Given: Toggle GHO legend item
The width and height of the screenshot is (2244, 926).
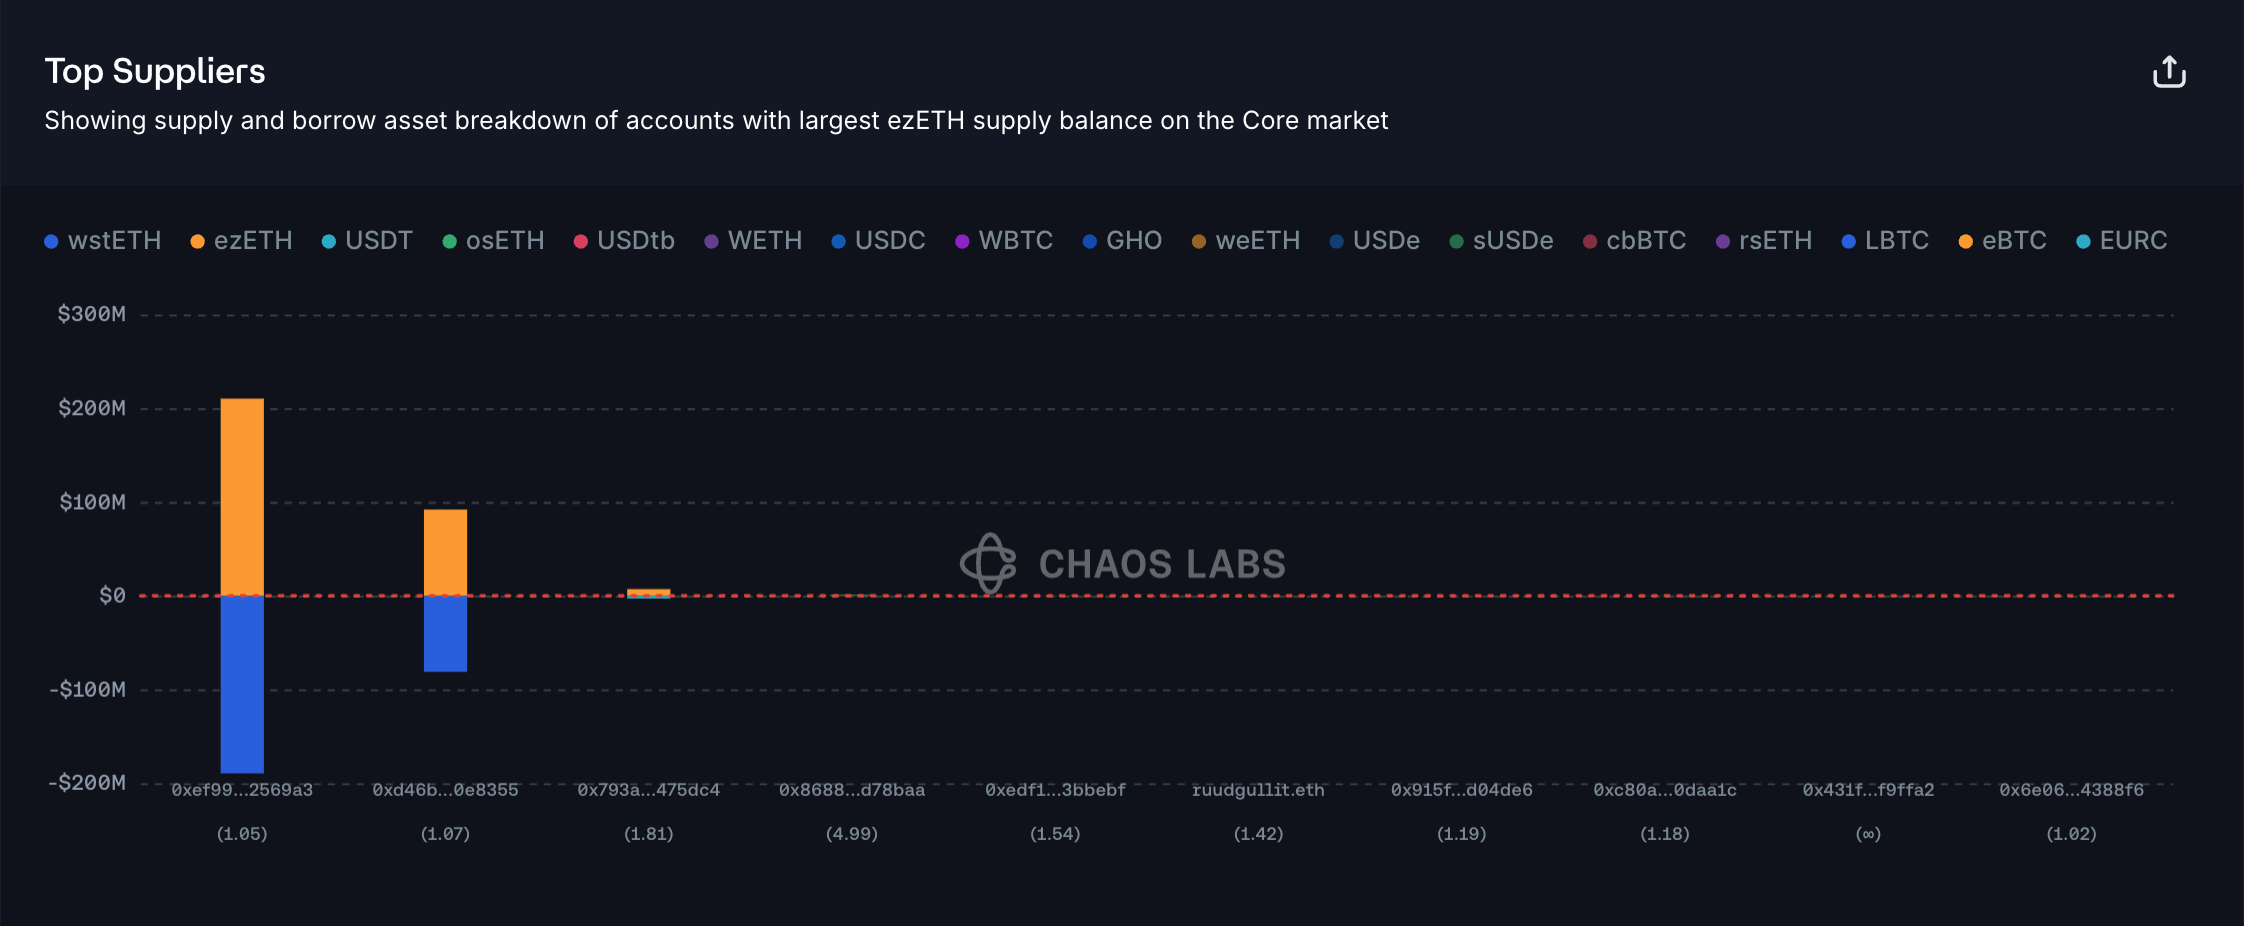Looking at the screenshot, I should click(1122, 241).
